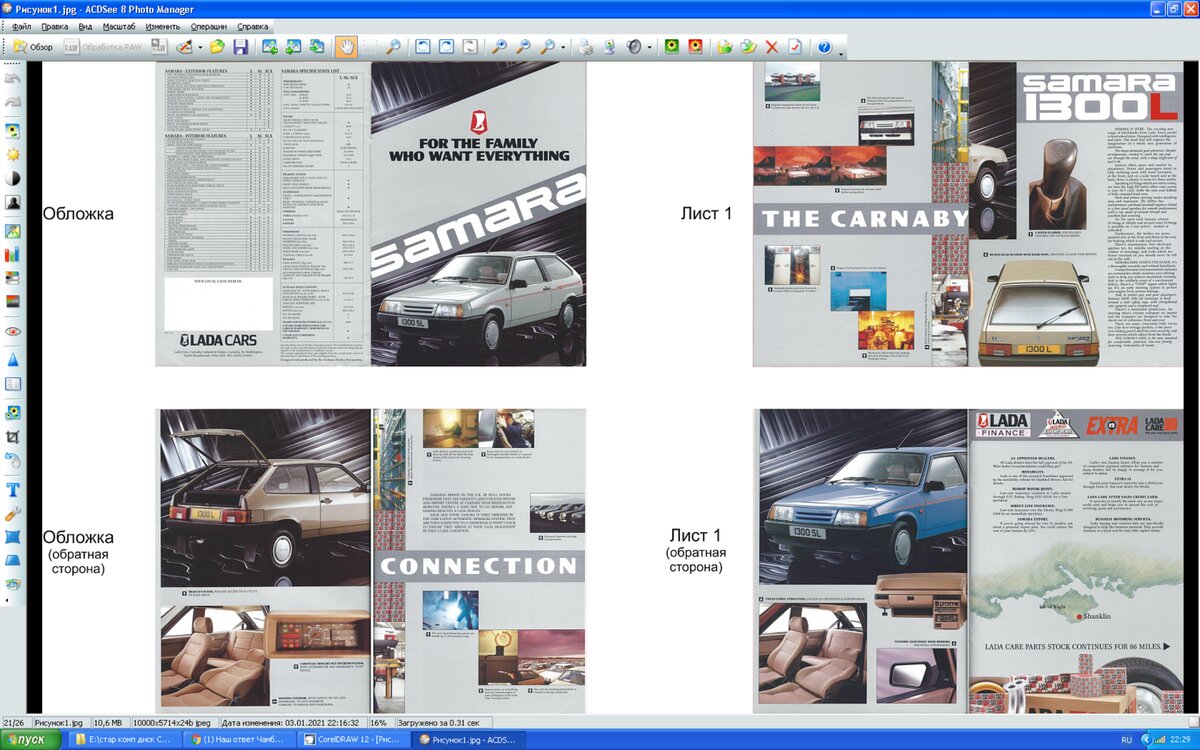Expand the zoom level dropdown arrow

pos(563,47)
